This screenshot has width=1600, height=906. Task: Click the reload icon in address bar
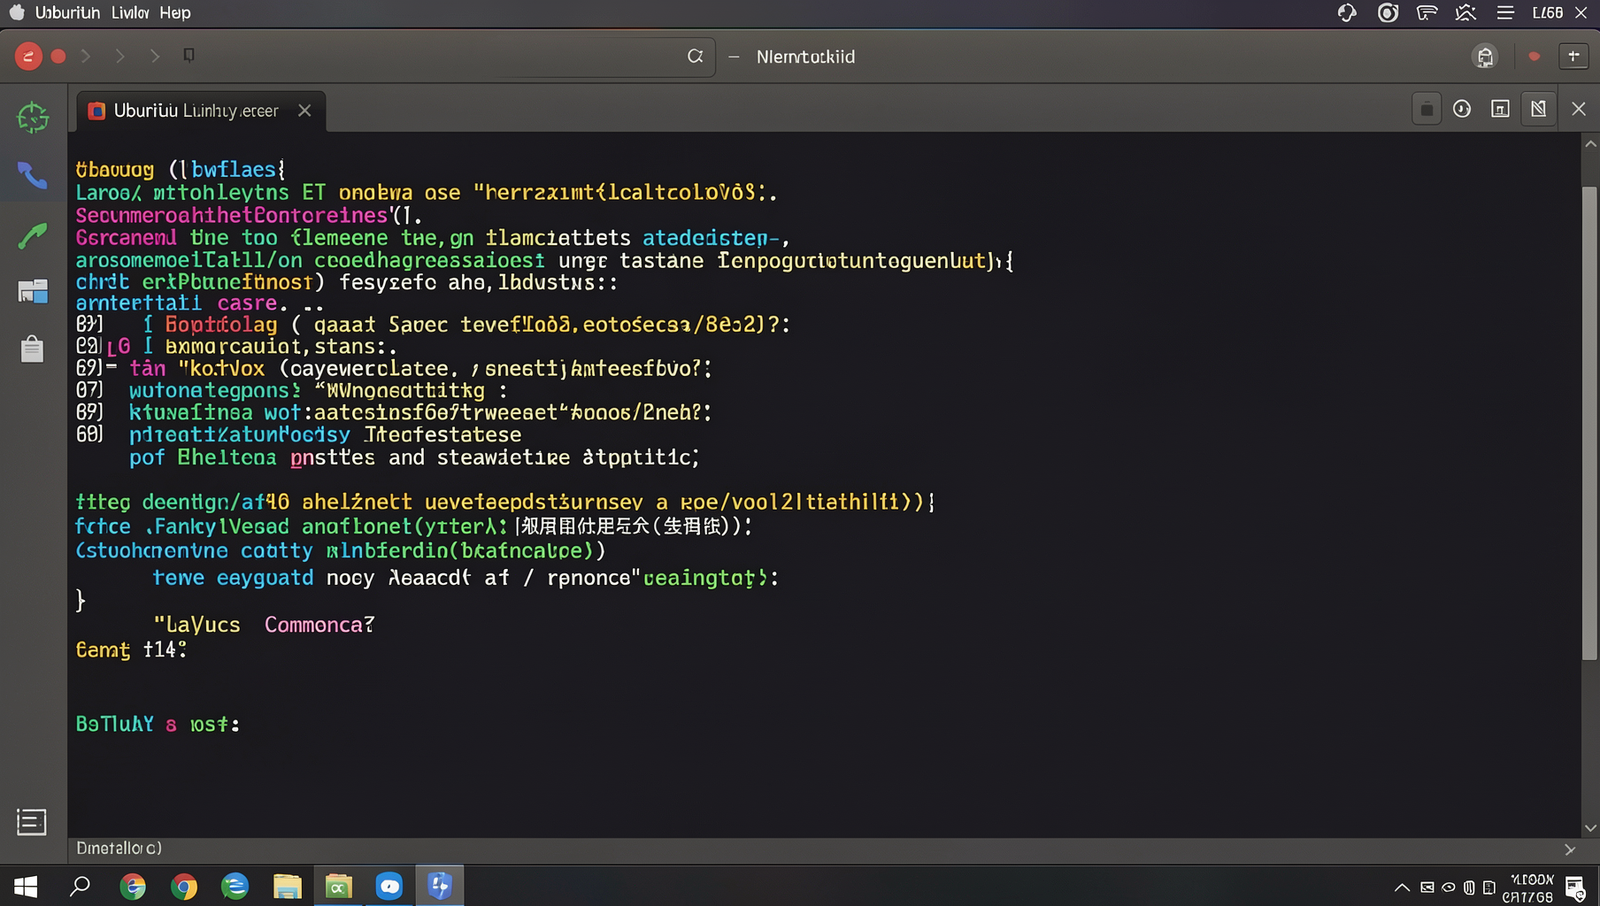tap(695, 57)
